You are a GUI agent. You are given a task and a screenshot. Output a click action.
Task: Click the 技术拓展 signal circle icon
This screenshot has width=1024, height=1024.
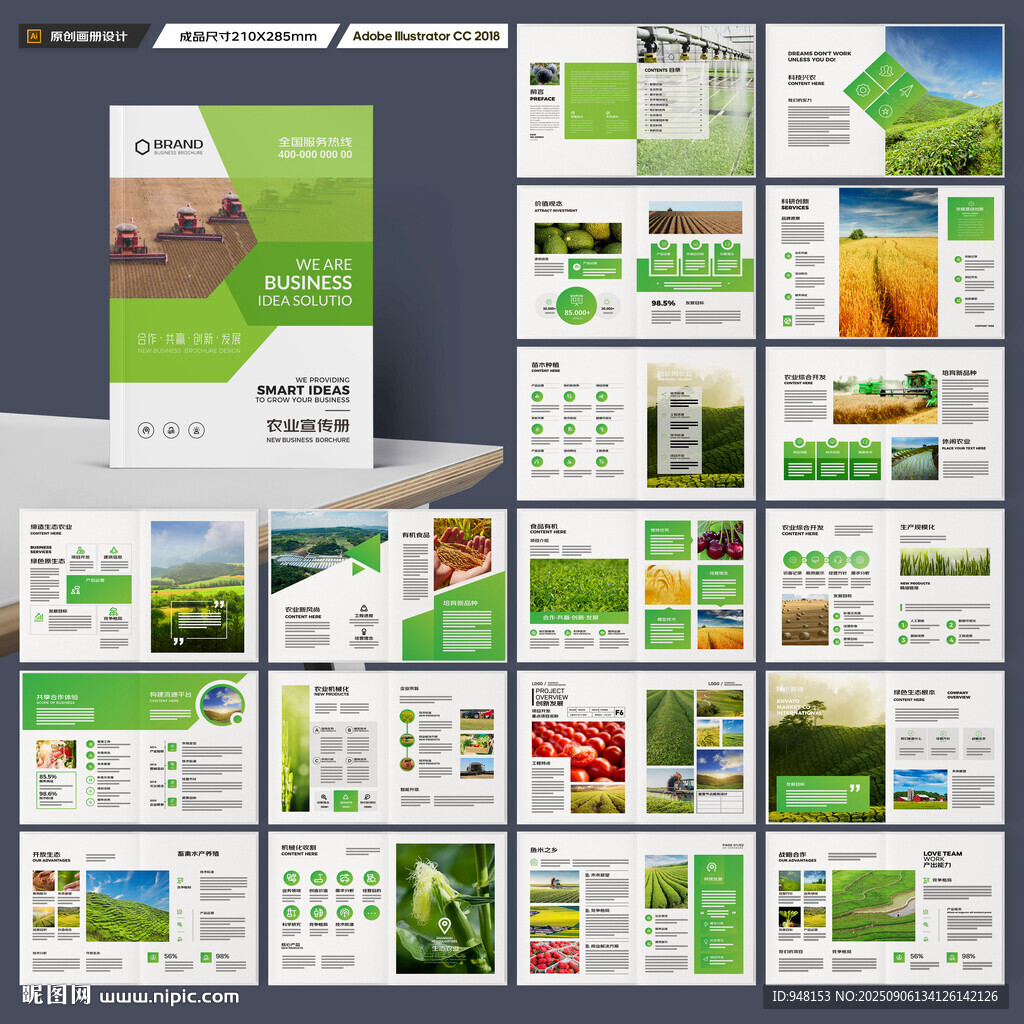(344, 912)
